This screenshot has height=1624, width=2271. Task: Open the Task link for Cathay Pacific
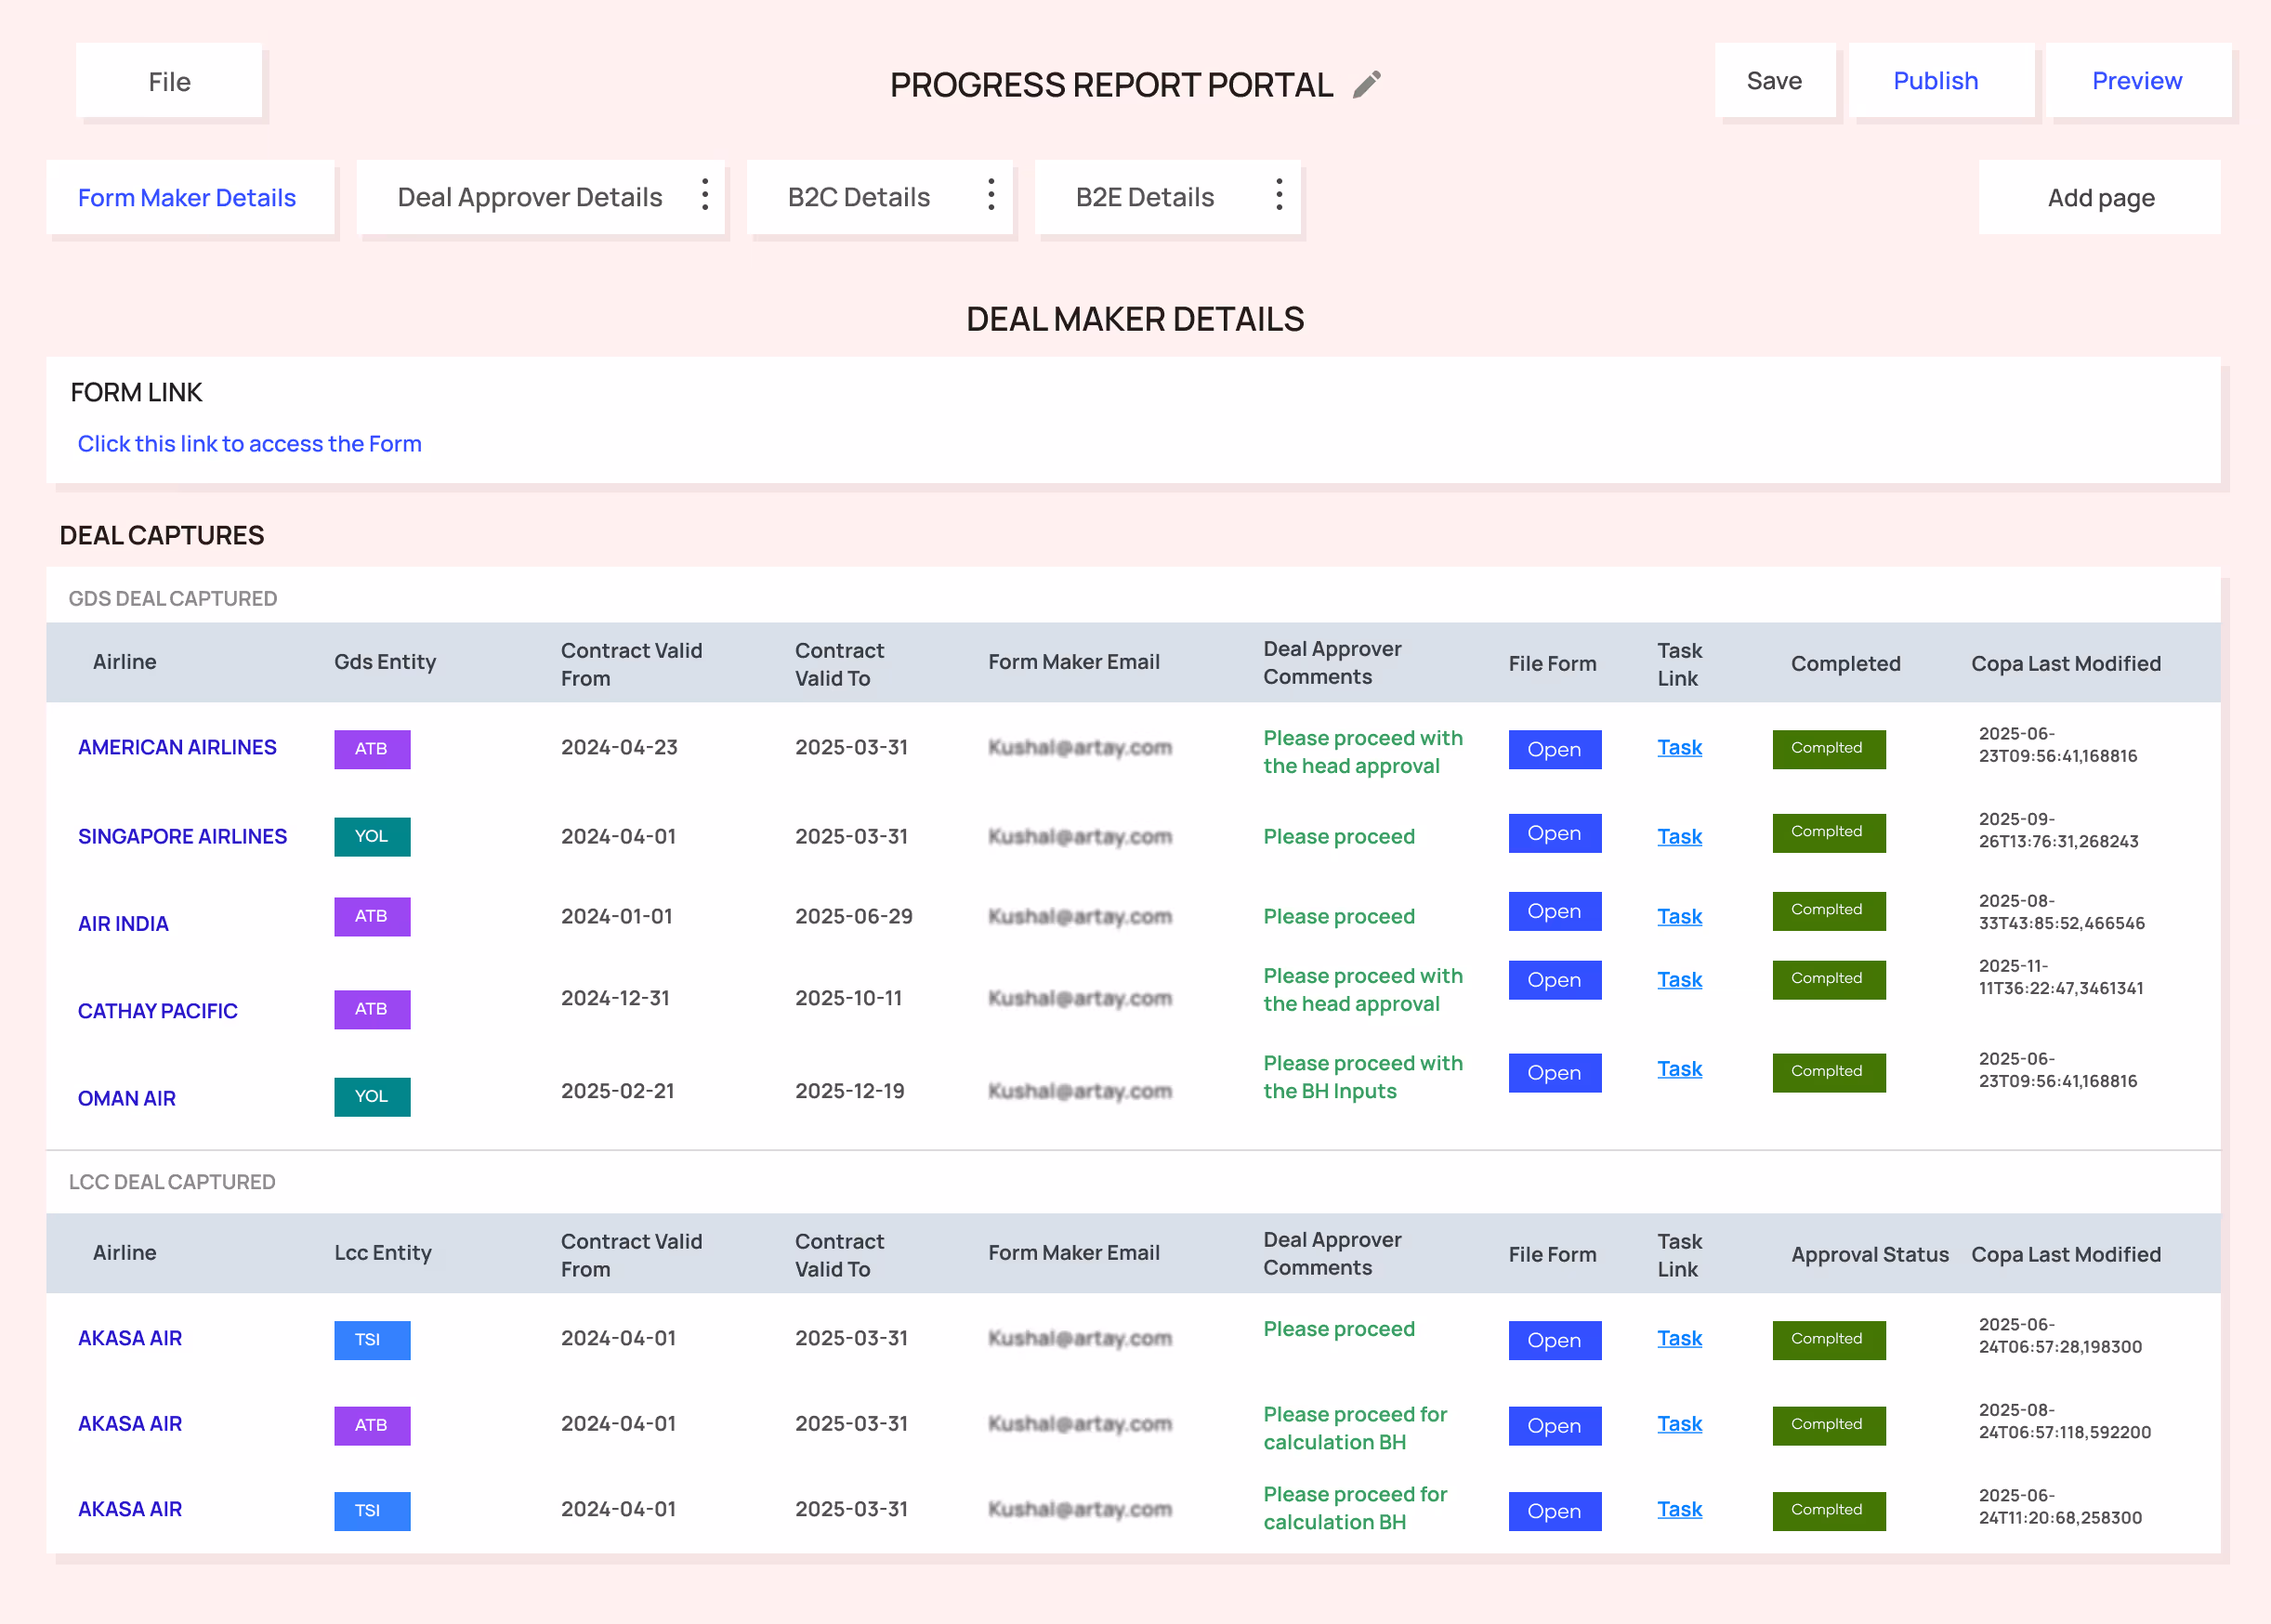click(x=1678, y=980)
